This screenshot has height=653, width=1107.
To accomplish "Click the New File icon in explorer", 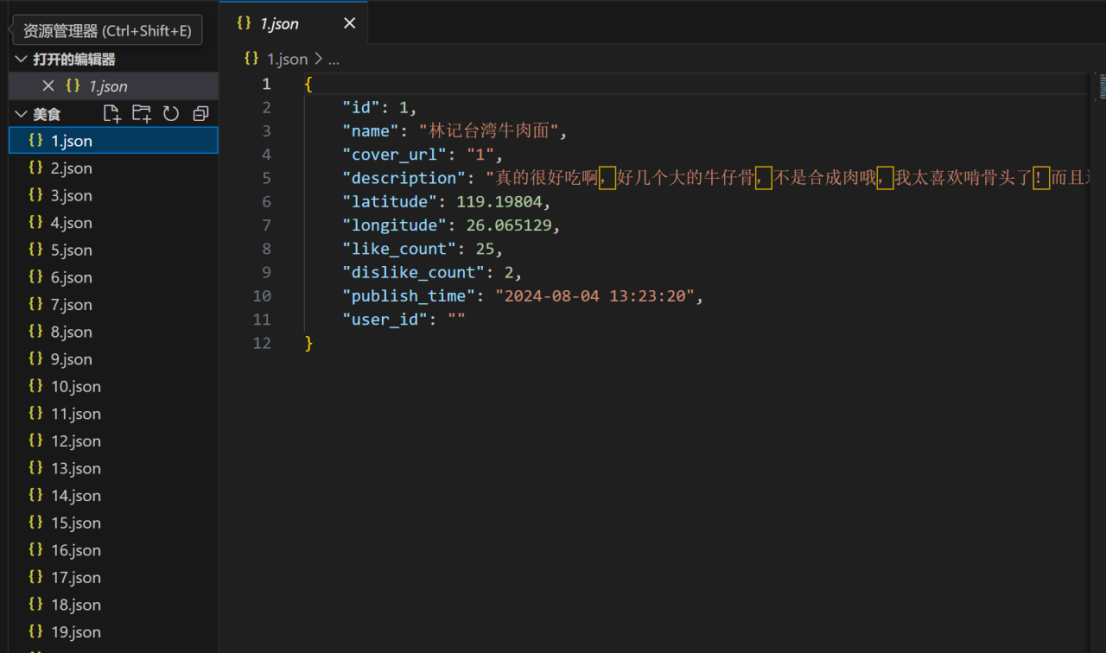I will [112, 114].
